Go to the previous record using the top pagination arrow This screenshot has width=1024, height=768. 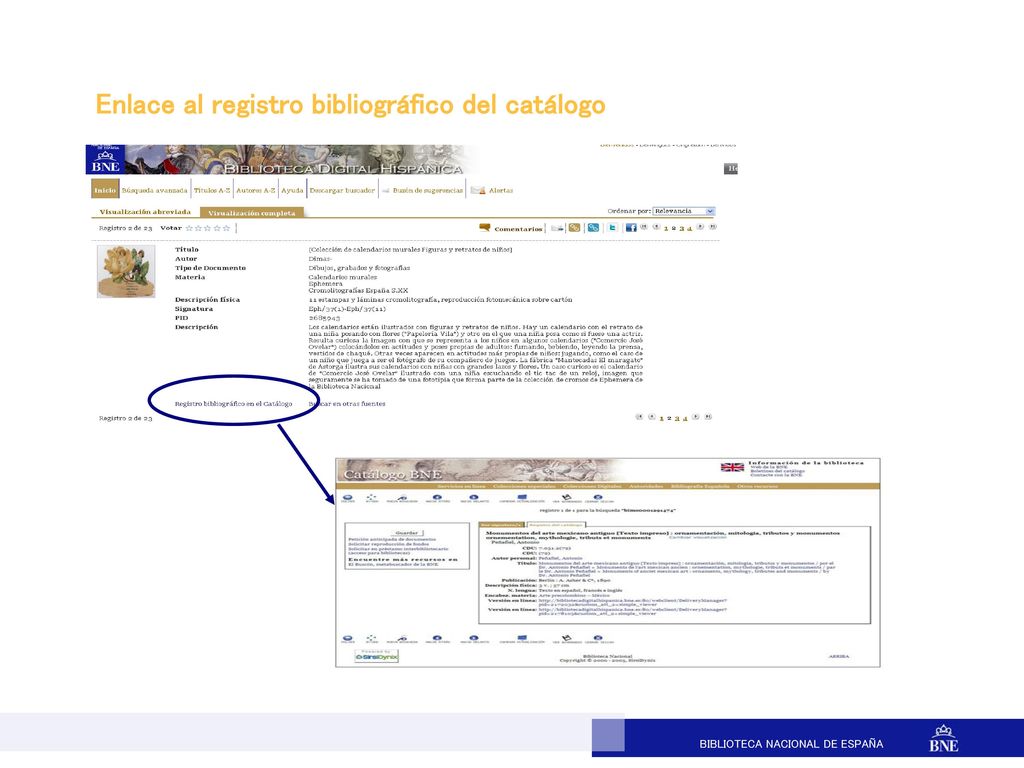(x=656, y=227)
